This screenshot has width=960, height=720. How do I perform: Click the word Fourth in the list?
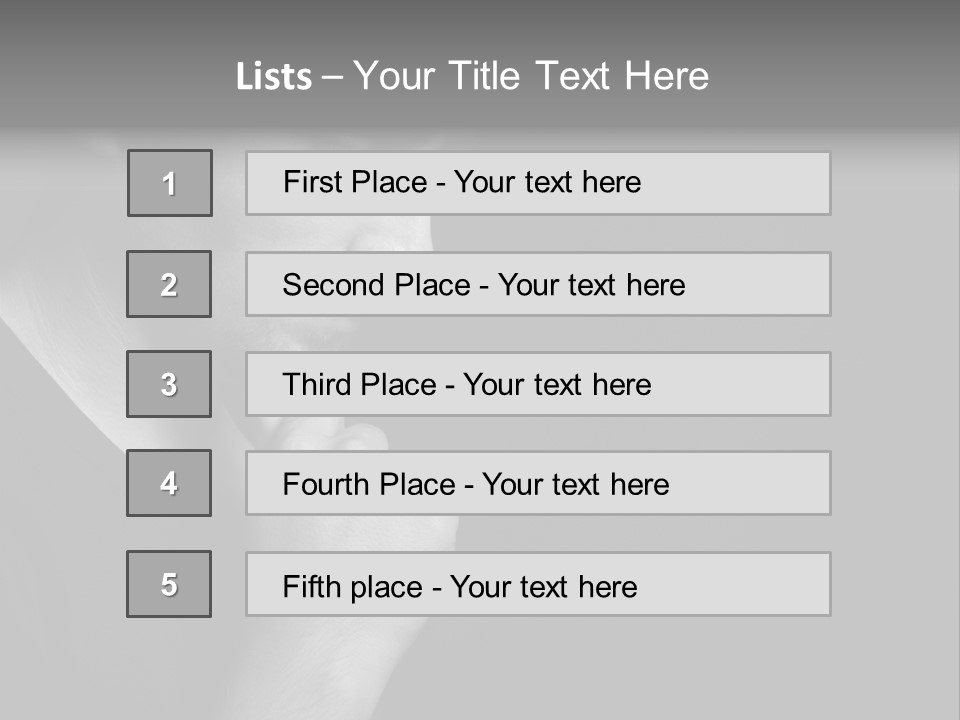pos(325,484)
